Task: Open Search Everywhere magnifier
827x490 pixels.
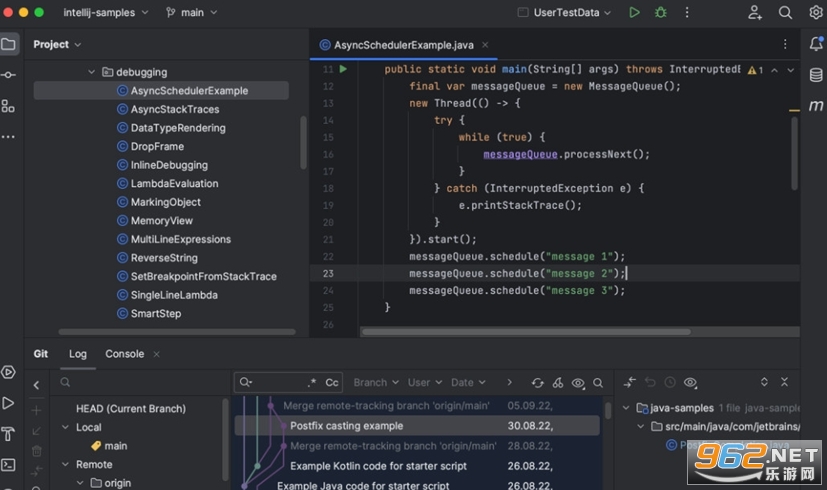Action: 785,12
